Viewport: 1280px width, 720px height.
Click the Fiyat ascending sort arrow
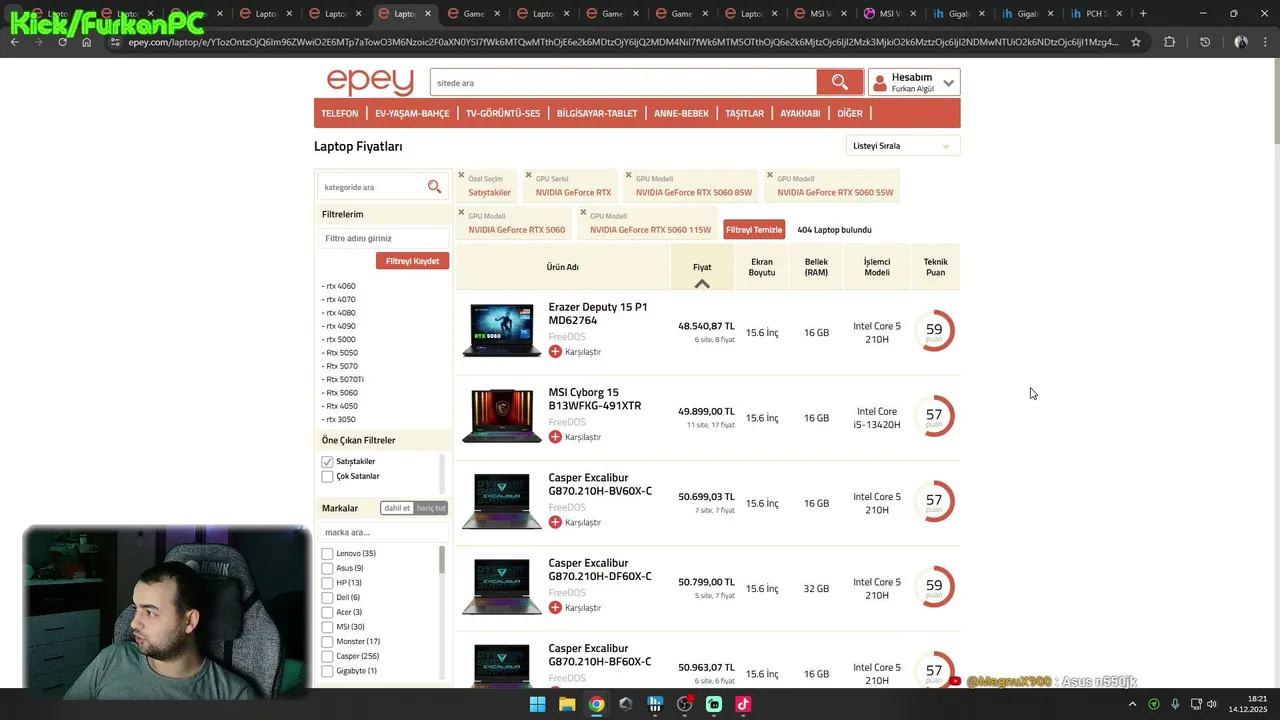702,284
